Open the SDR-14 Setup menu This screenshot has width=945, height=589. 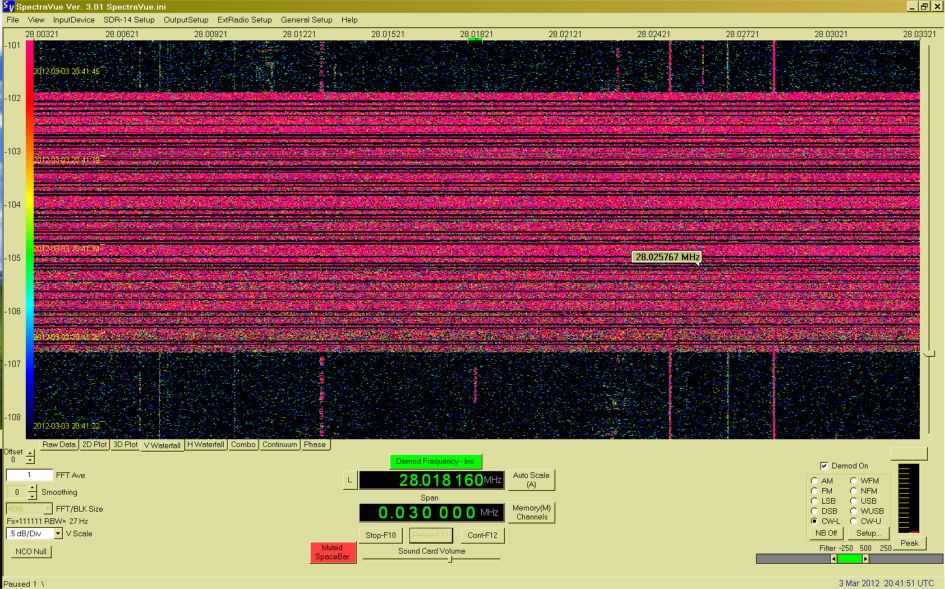pos(129,20)
